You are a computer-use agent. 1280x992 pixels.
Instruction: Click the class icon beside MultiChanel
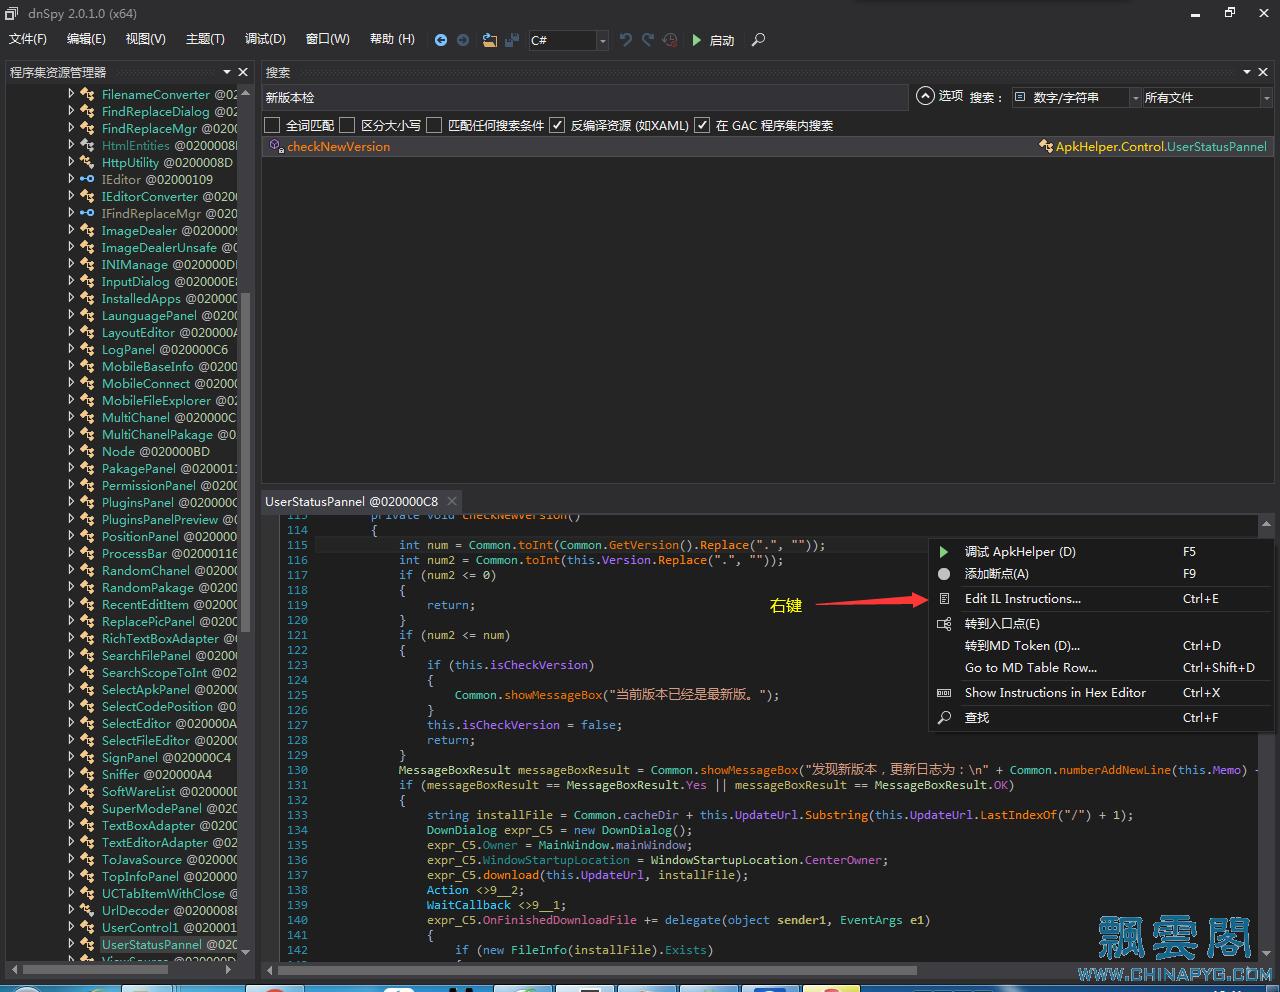point(88,417)
